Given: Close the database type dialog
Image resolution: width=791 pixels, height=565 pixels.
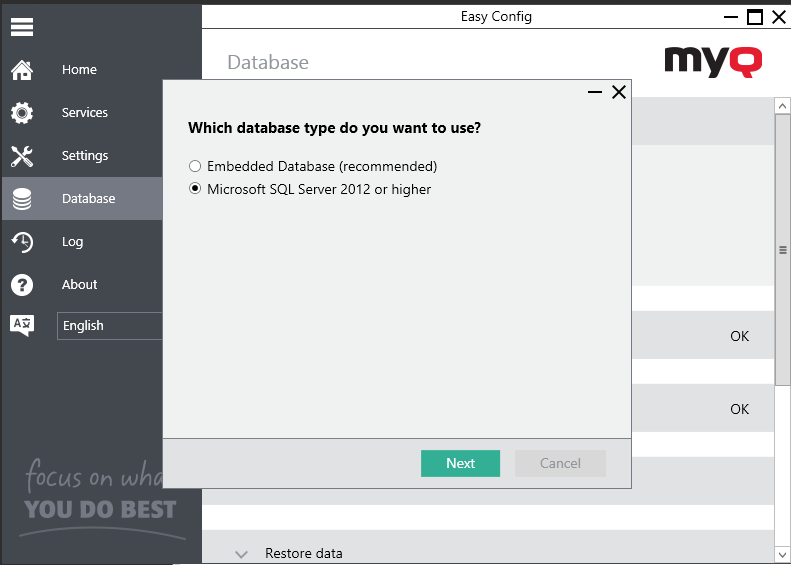Looking at the screenshot, I should click(x=619, y=92).
